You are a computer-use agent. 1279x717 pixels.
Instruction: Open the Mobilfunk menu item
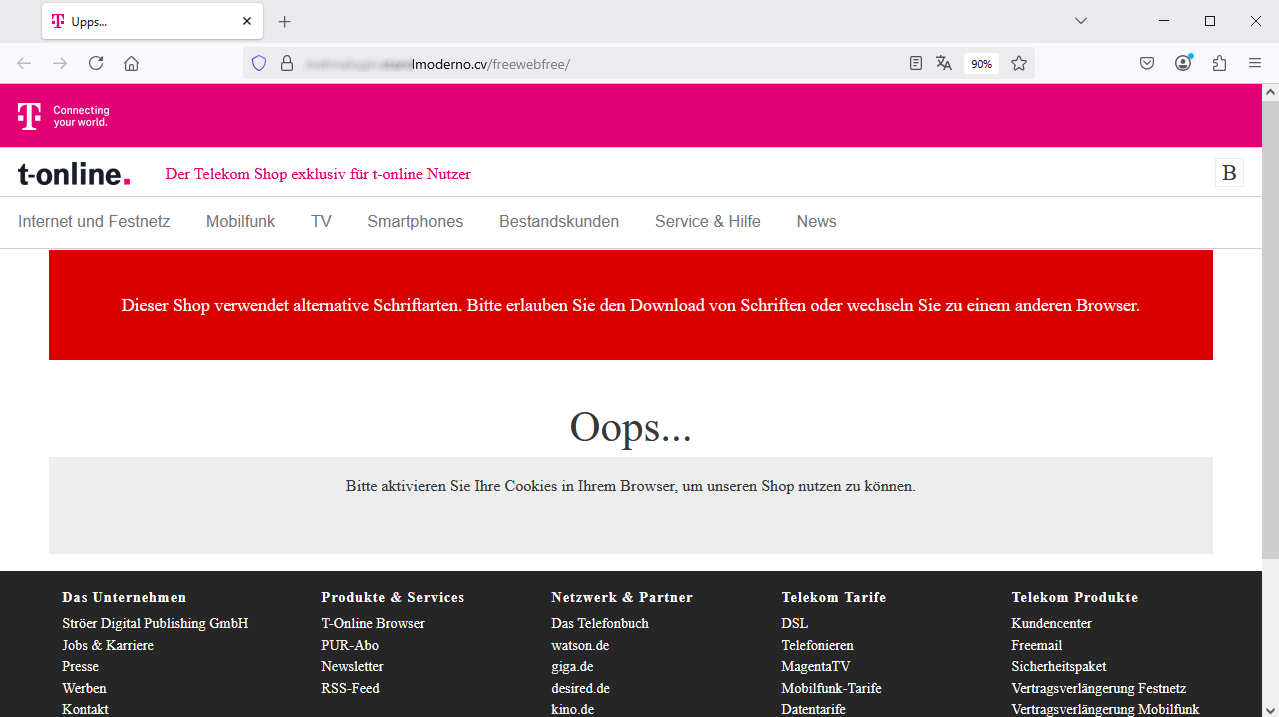tap(240, 222)
